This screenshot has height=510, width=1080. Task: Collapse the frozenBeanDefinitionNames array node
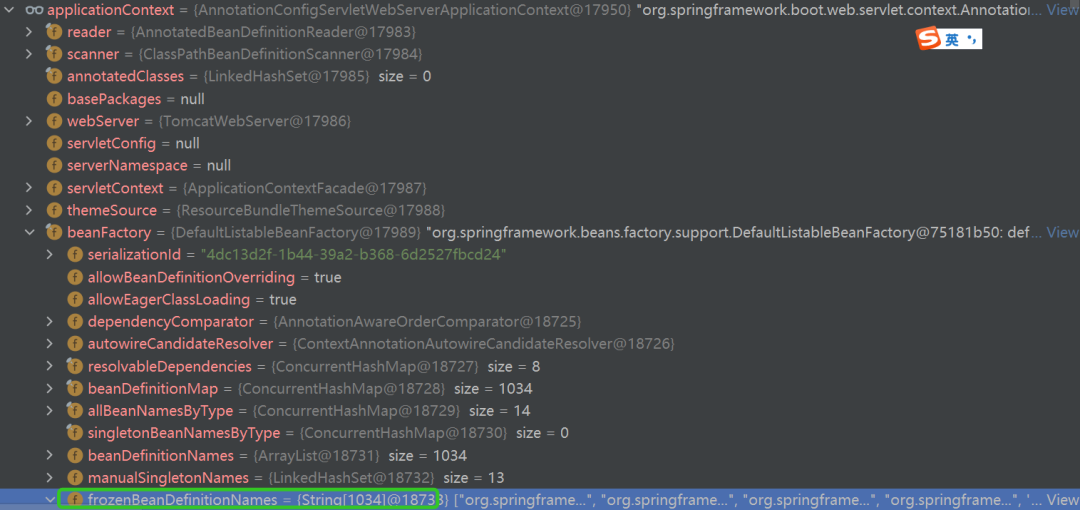pos(50,500)
